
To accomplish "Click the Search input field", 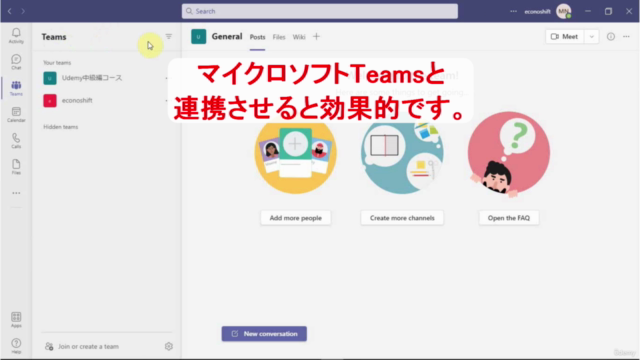I will (x=320, y=11).
